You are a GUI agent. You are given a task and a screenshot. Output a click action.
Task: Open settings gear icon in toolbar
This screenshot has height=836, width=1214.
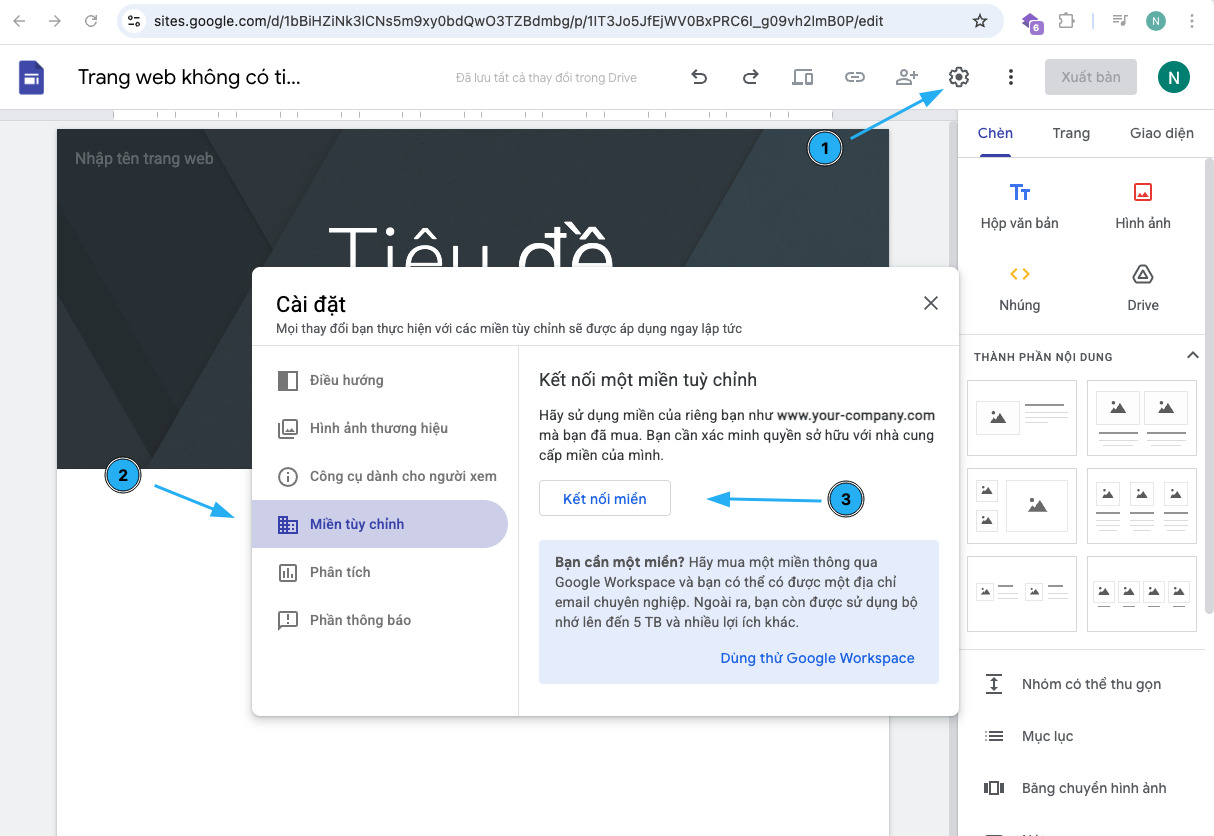click(x=959, y=77)
